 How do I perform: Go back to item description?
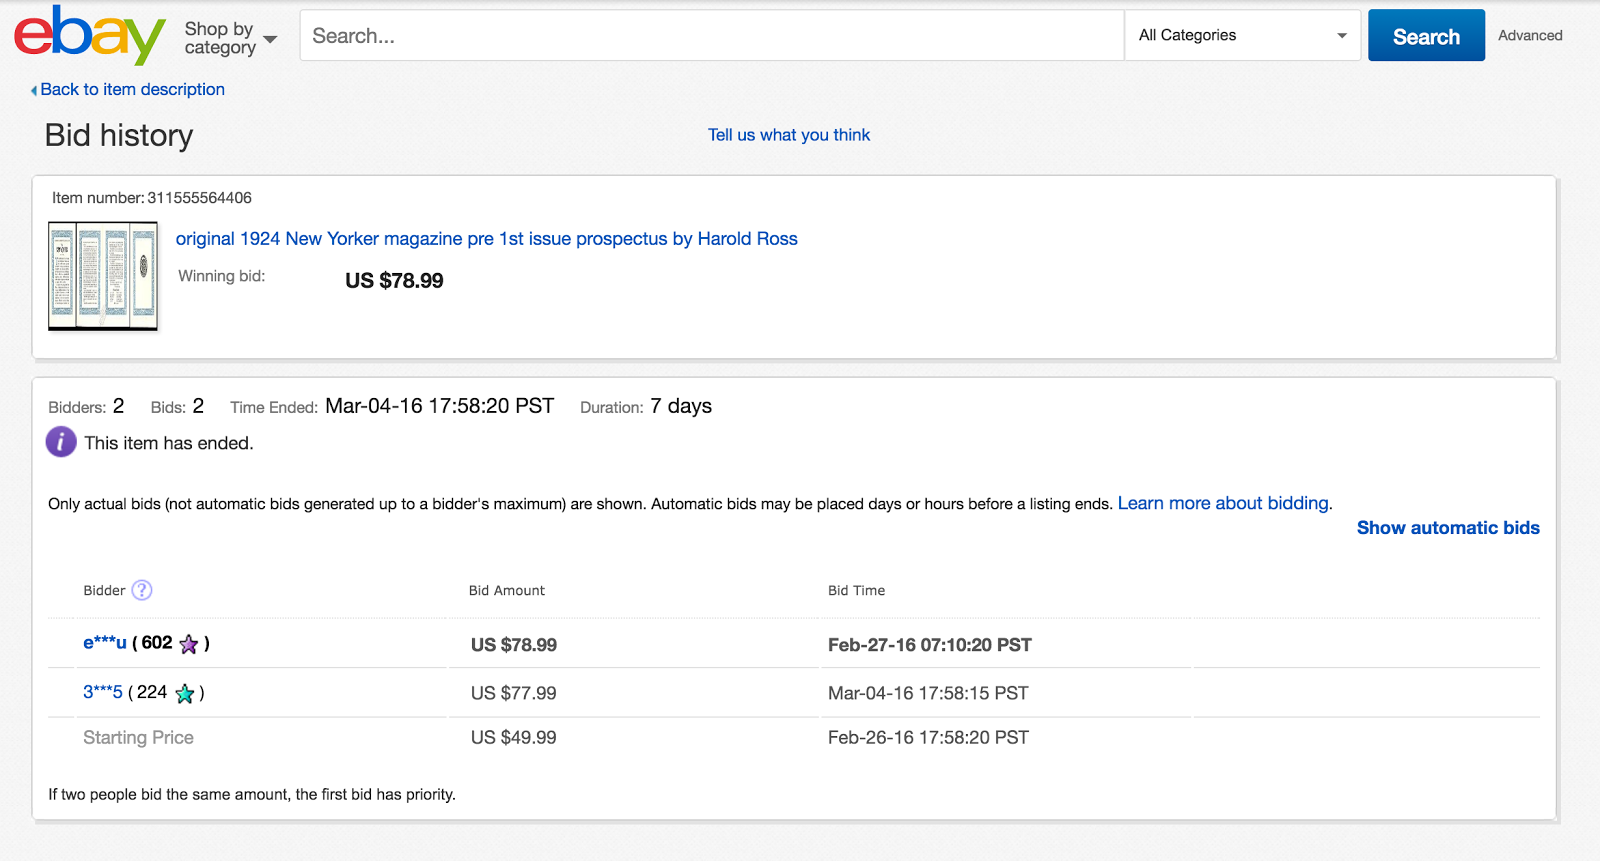pyautogui.click(x=132, y=89)
